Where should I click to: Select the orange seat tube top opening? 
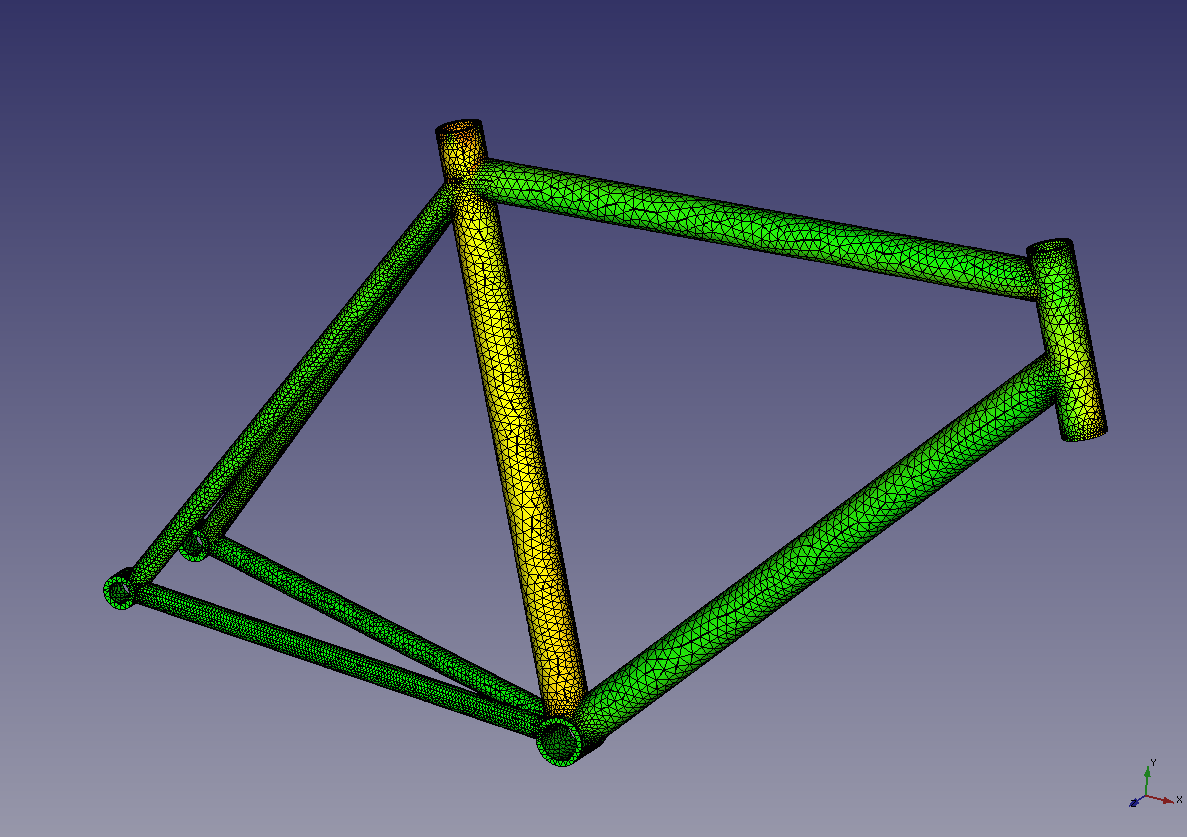point(460,127)
